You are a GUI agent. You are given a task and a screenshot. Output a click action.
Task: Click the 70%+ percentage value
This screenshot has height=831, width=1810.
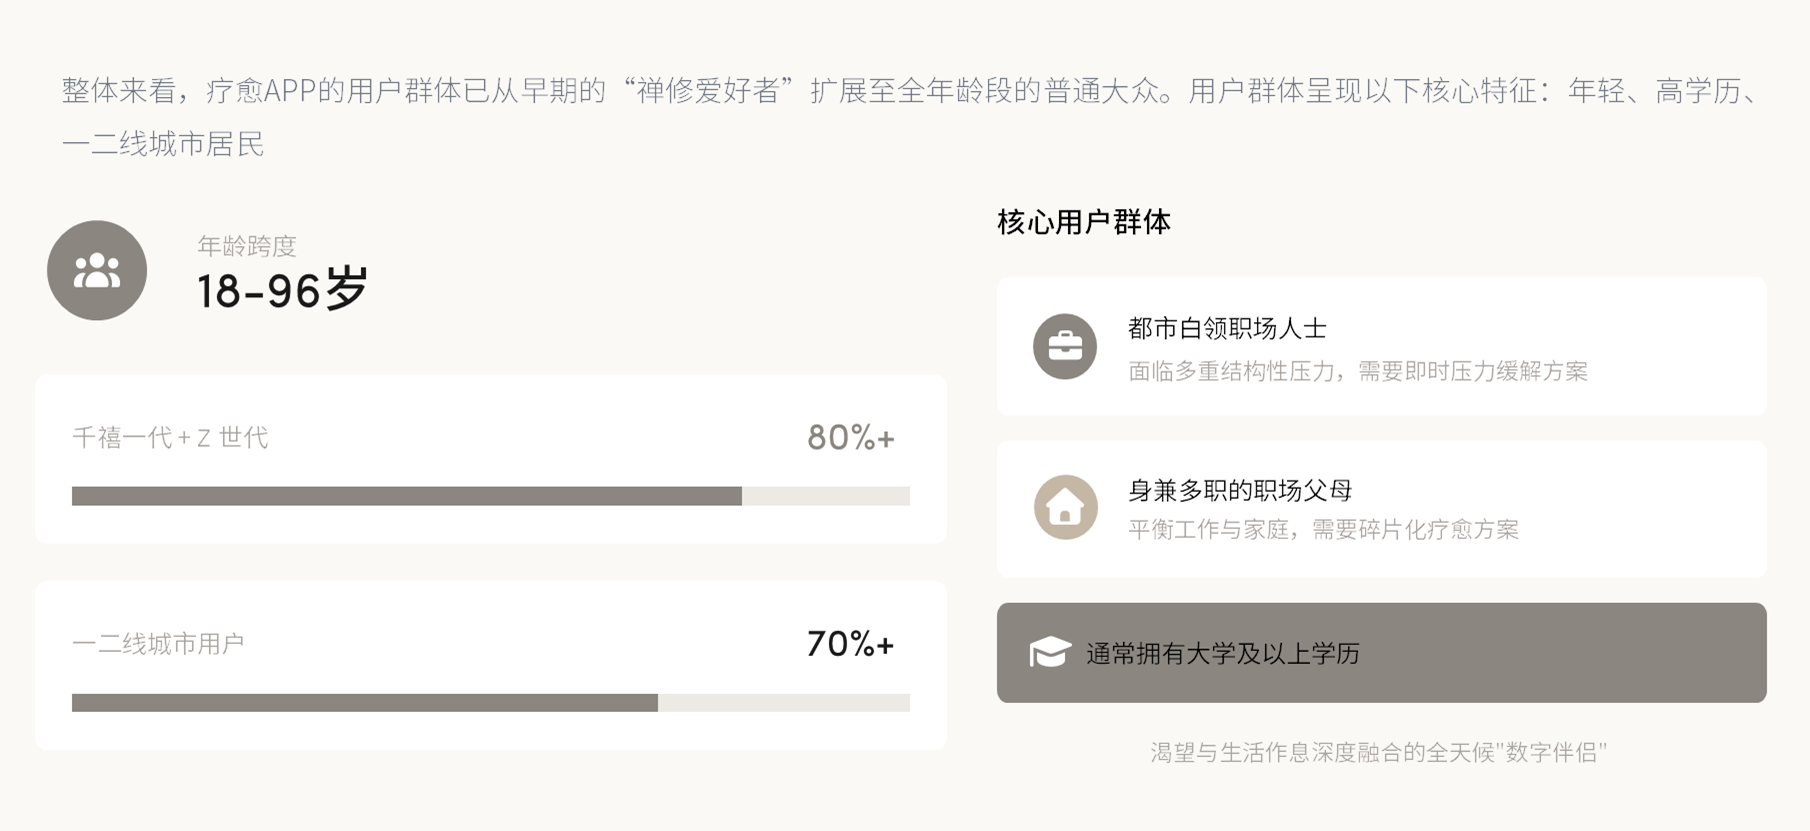pos(850,644)
